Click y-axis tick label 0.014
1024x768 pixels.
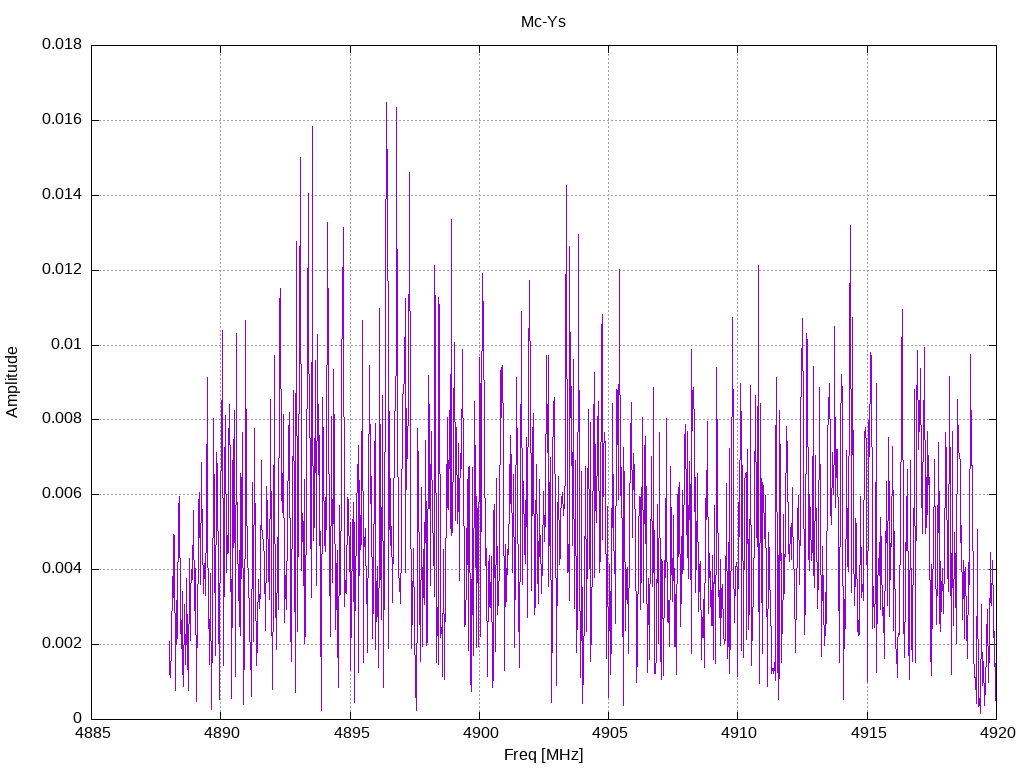pos(62,195)
